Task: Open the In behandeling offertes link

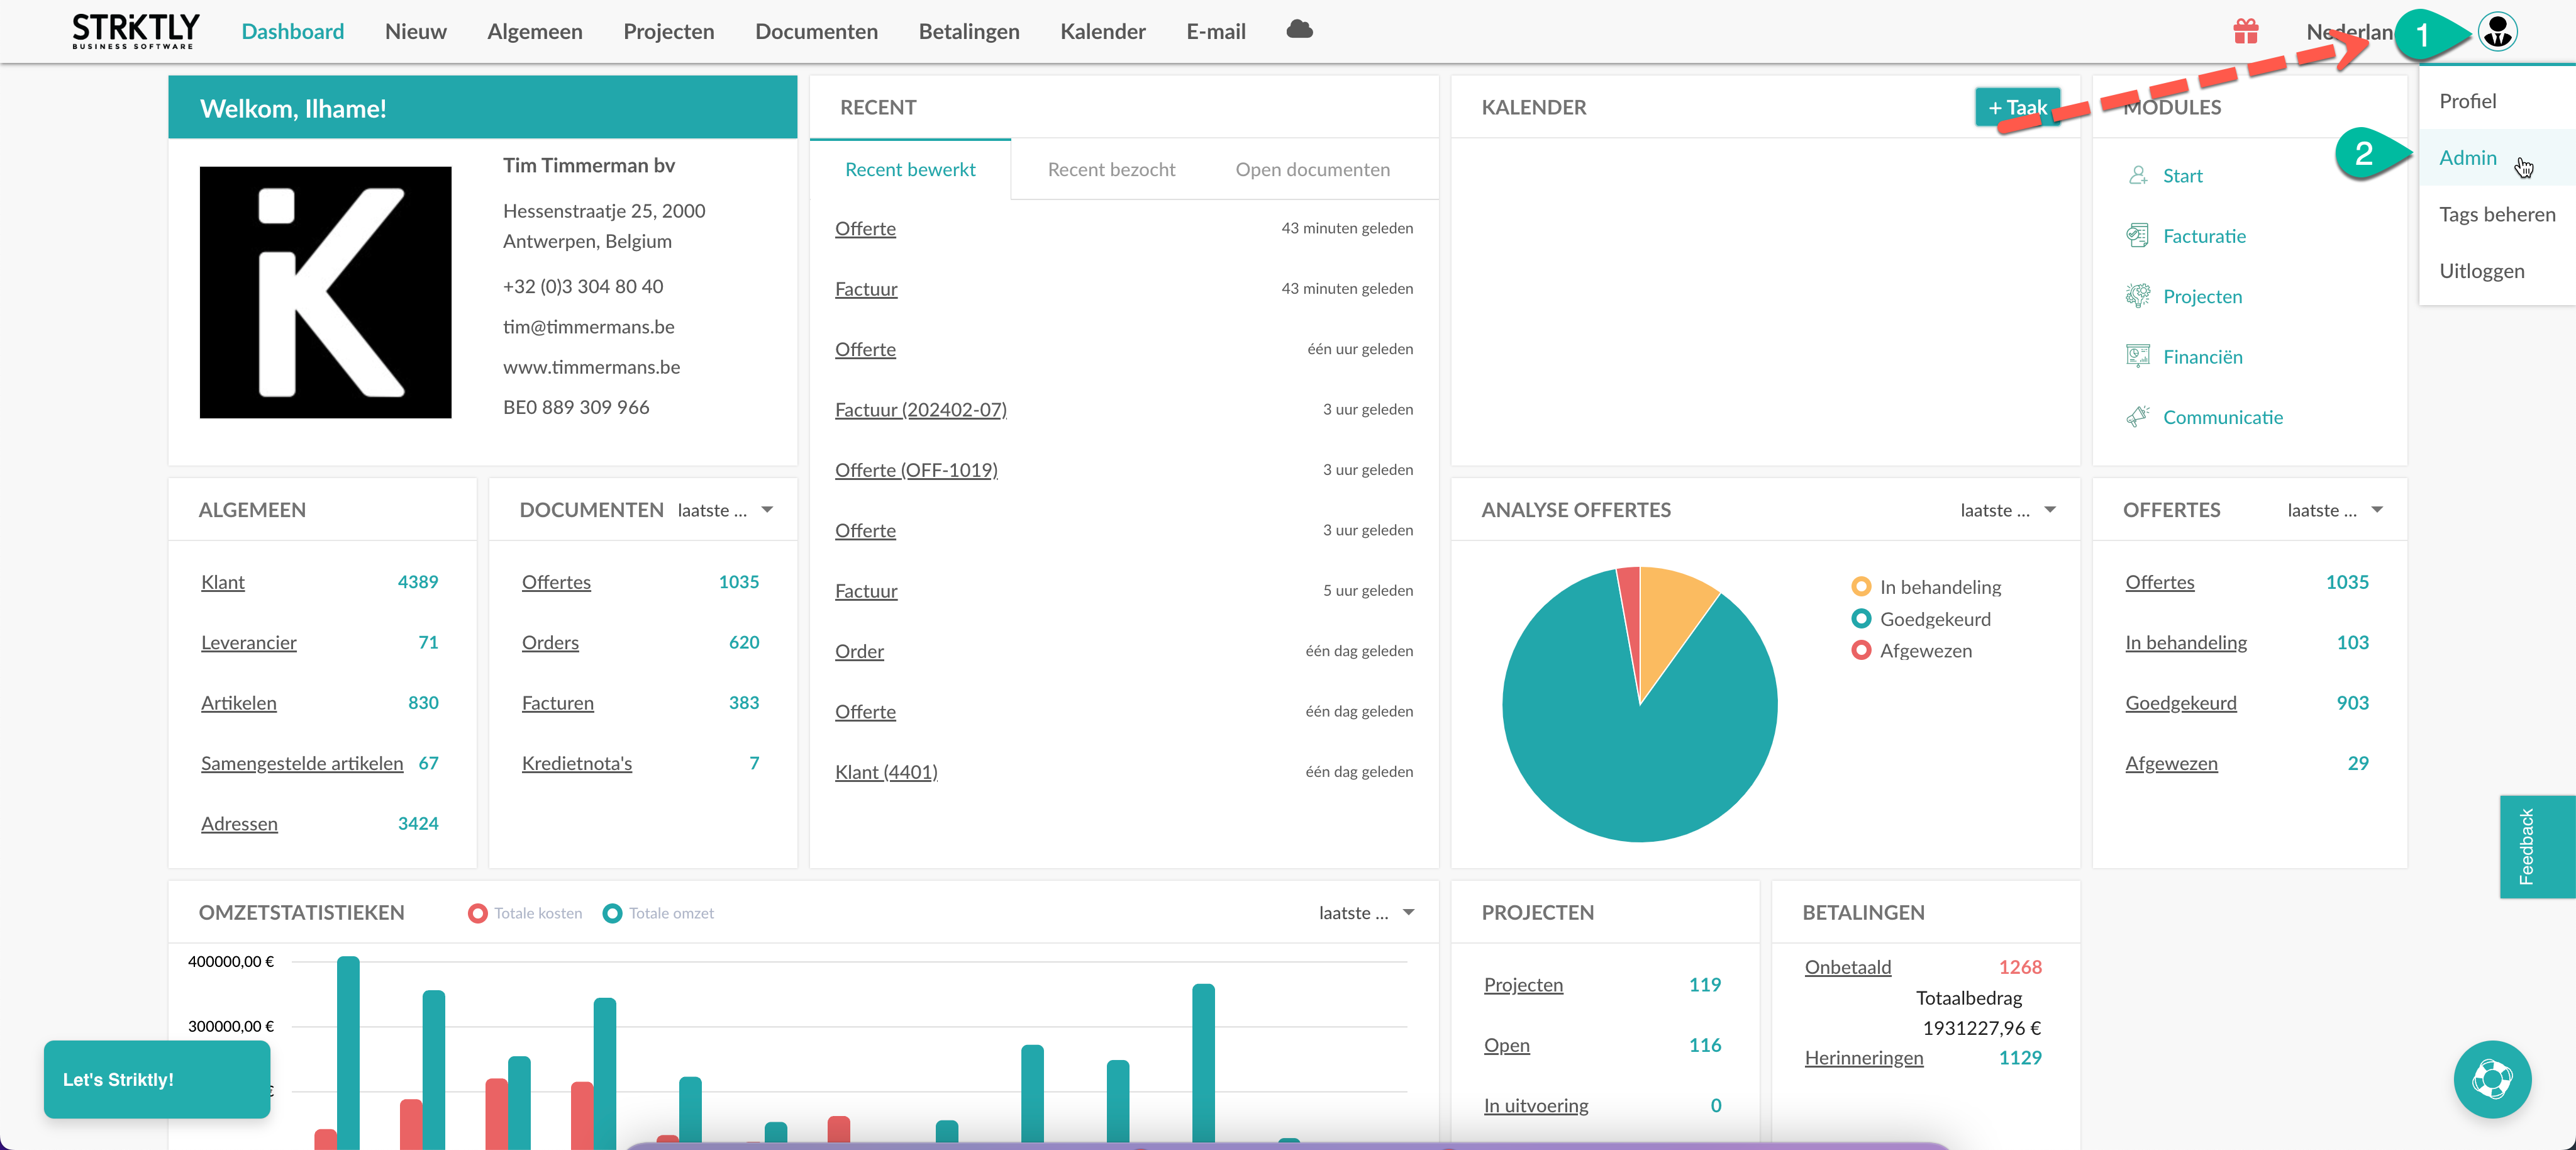Action: 2186,642
